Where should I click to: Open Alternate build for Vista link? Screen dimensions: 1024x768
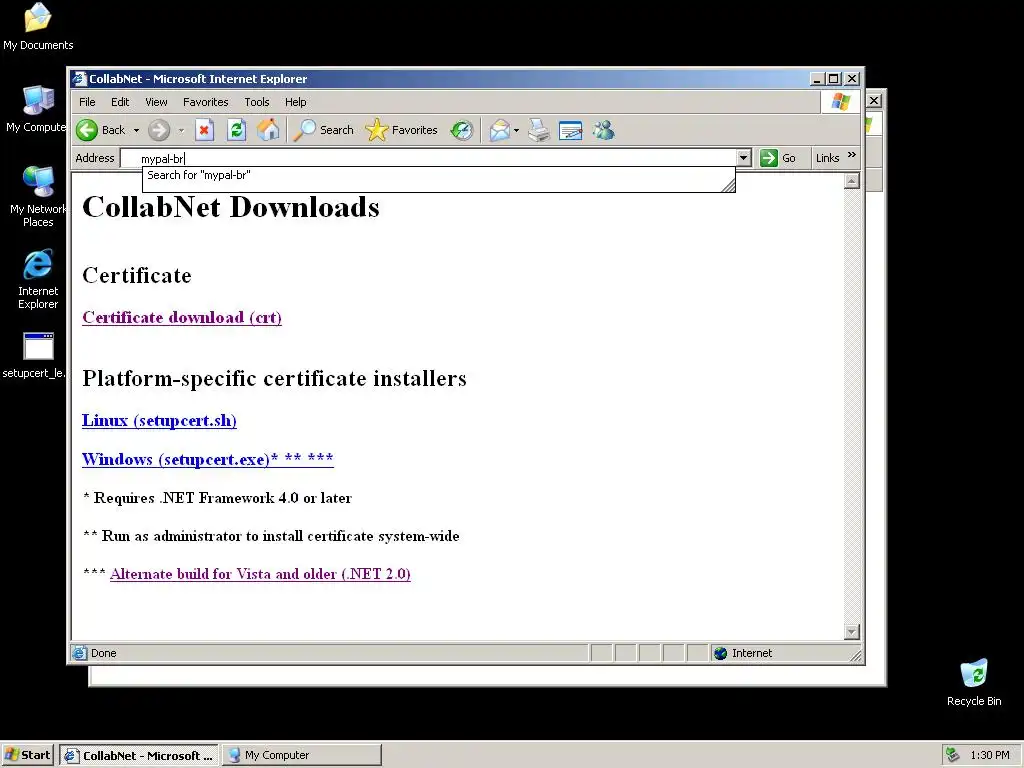[x=260, y=574]
